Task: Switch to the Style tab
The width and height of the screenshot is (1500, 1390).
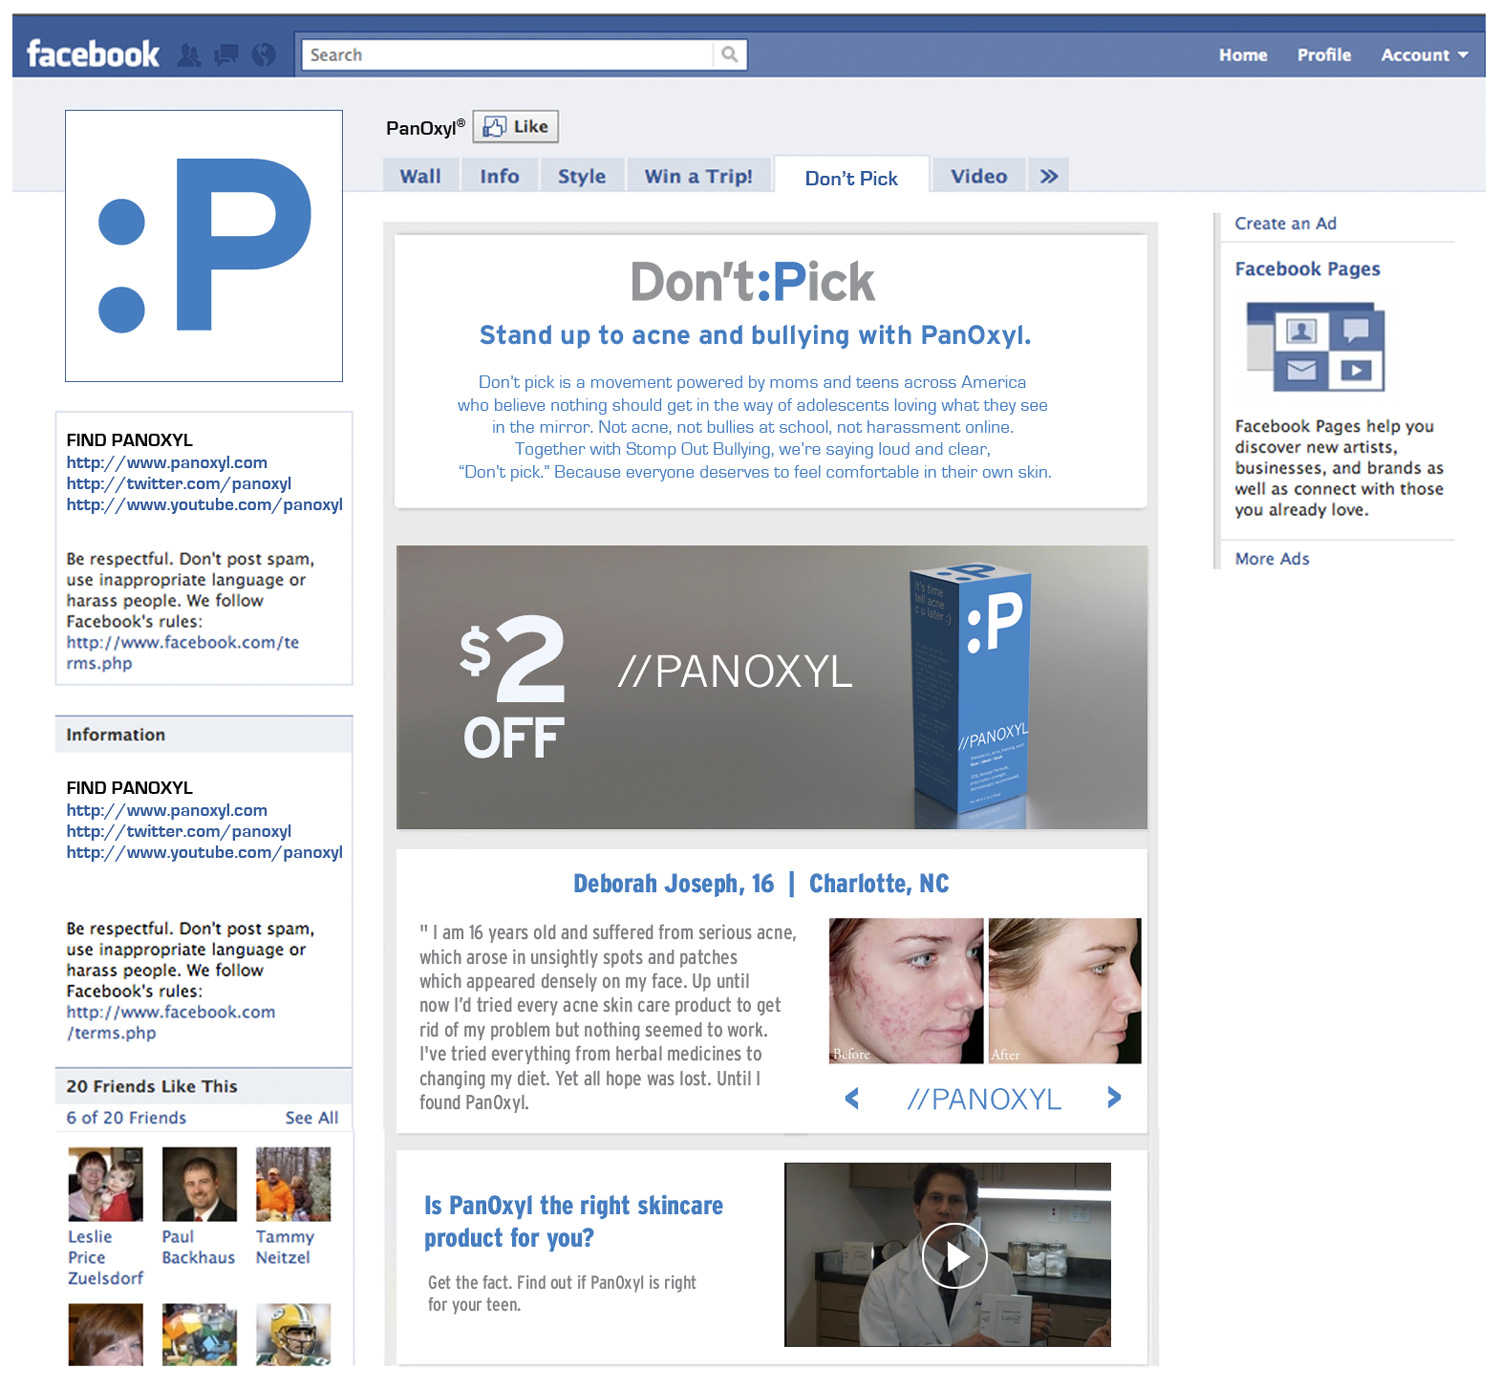Action: tap(582, 176)
